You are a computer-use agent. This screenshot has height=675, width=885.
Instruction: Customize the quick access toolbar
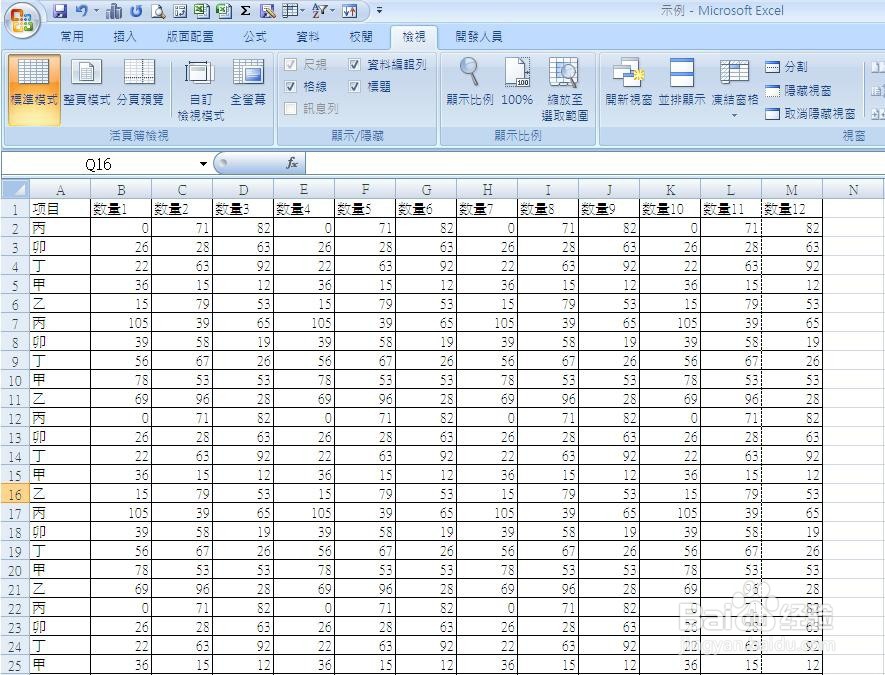coord(379,11)
